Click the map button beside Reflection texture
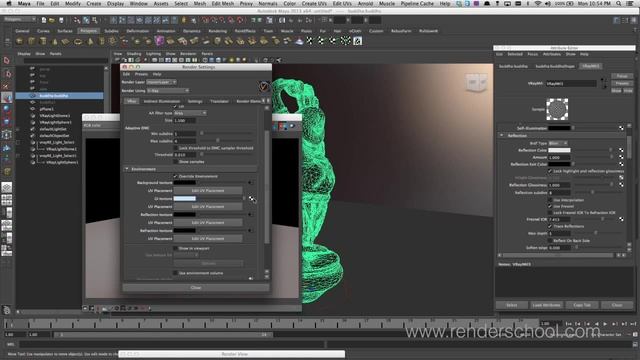Image resolution: width=640 pixels, height=360 pixels. [250, 214]
